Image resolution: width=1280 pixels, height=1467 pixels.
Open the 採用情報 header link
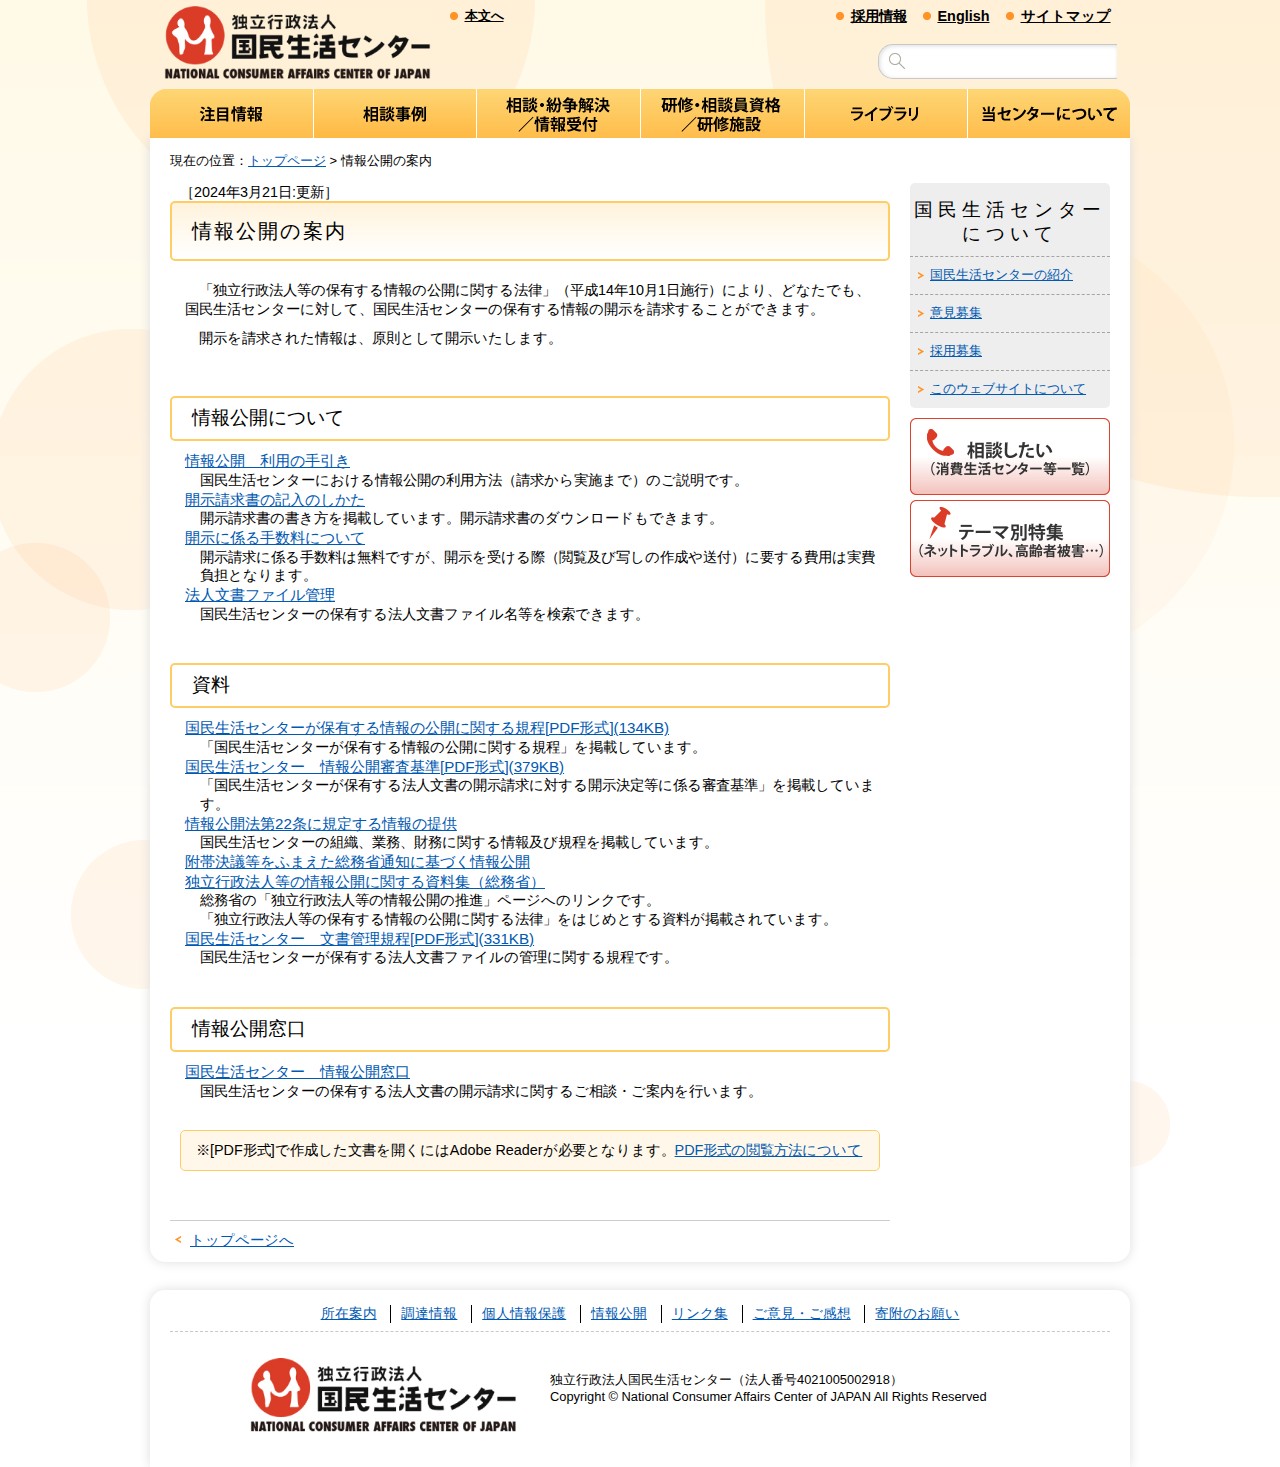pyautogui.click(x=879, y=16)
